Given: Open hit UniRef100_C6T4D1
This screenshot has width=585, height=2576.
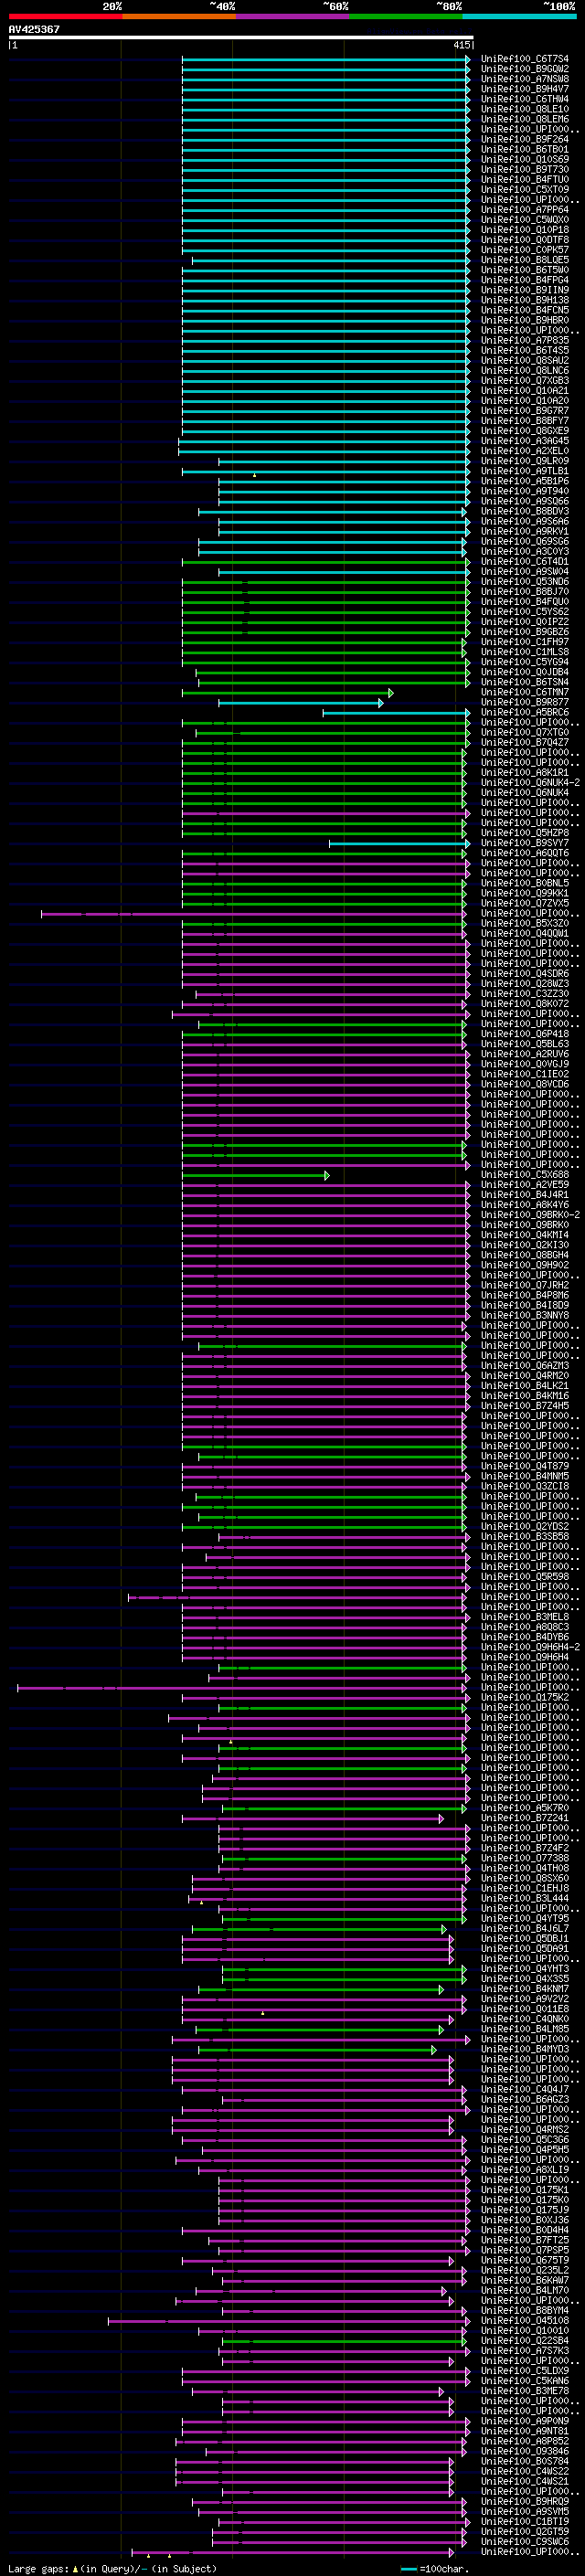Looking at the screenshot, I should pyautogui.click(x=525, y=561).
